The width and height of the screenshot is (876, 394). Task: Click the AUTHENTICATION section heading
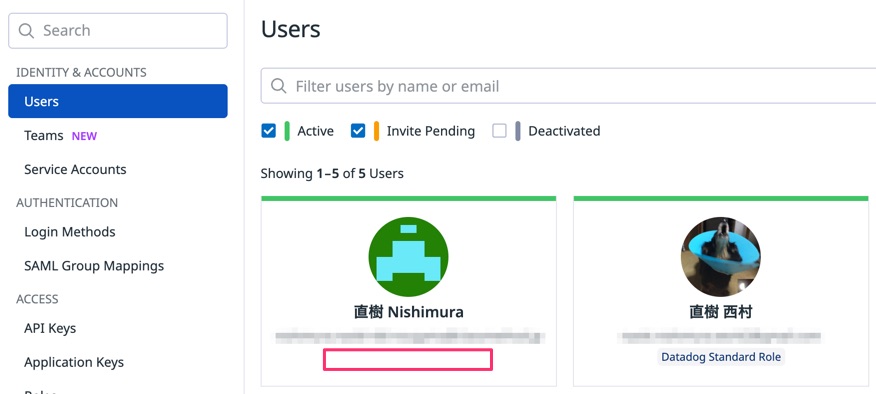[x=67, y=203]
